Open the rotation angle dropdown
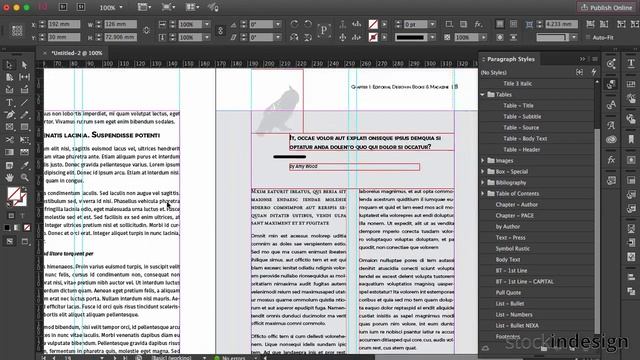 coord(278,24)
